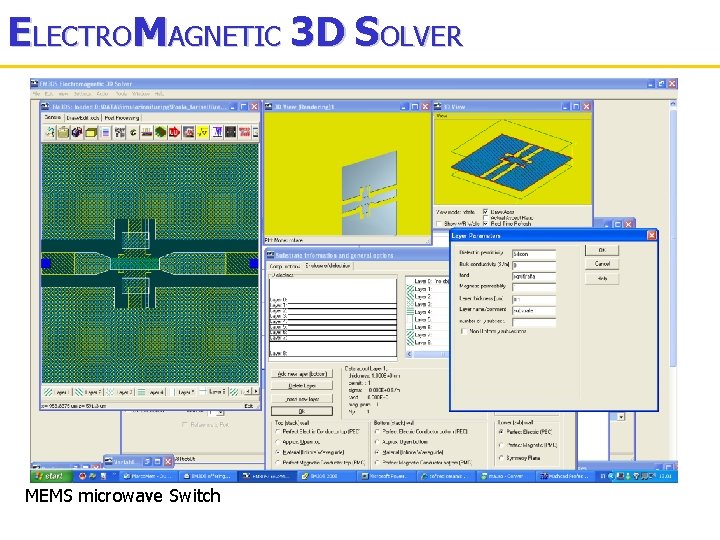Click the green board shape toolbar icon
Viewport: 720px width, 540px height.
coord(160,133)
